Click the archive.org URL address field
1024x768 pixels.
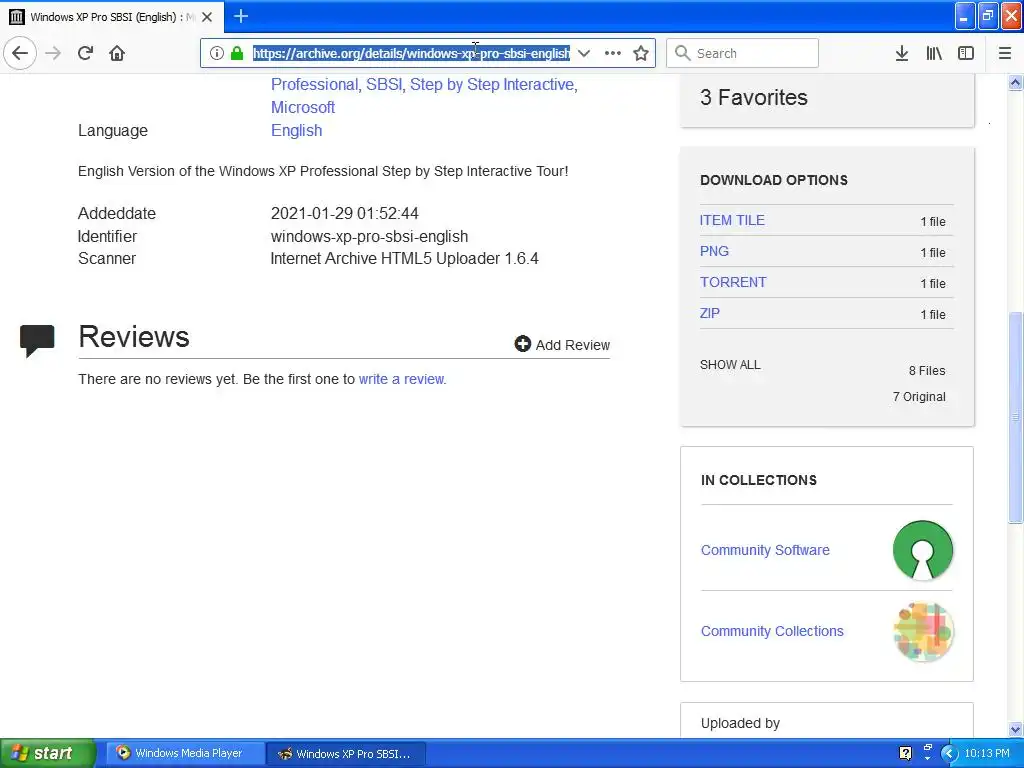411,53
